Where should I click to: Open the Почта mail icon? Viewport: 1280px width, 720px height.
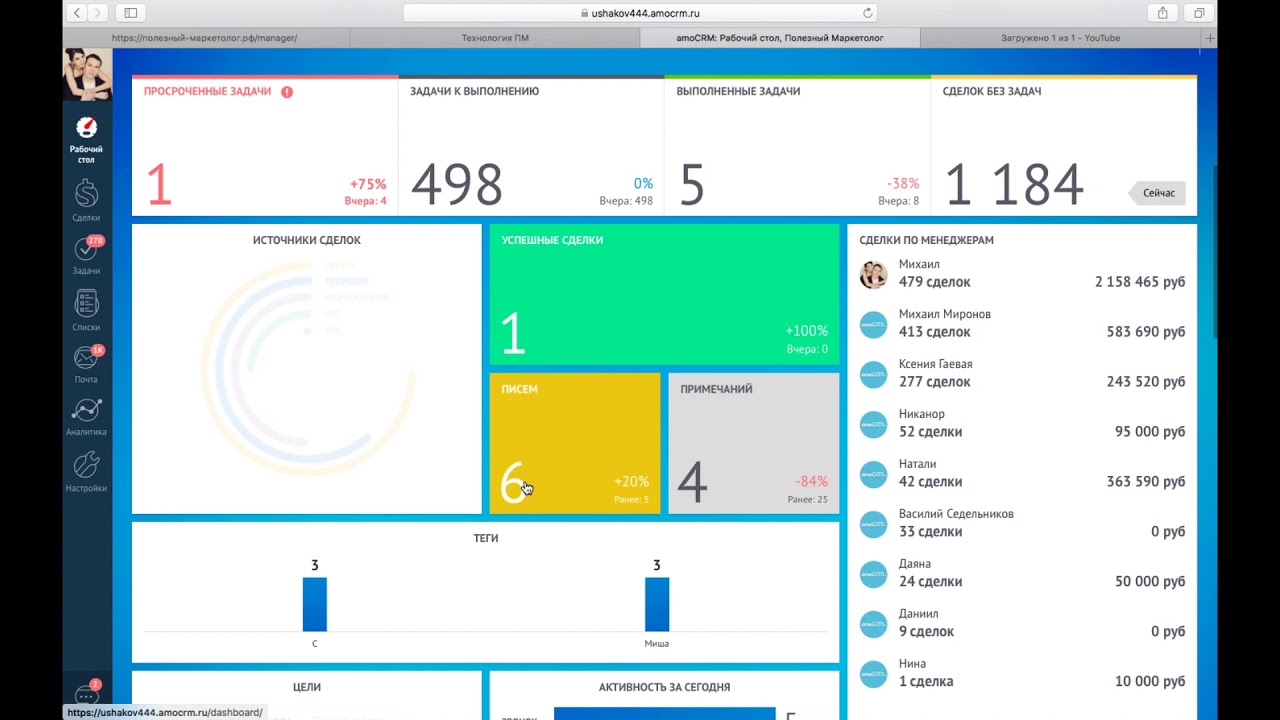86,363
